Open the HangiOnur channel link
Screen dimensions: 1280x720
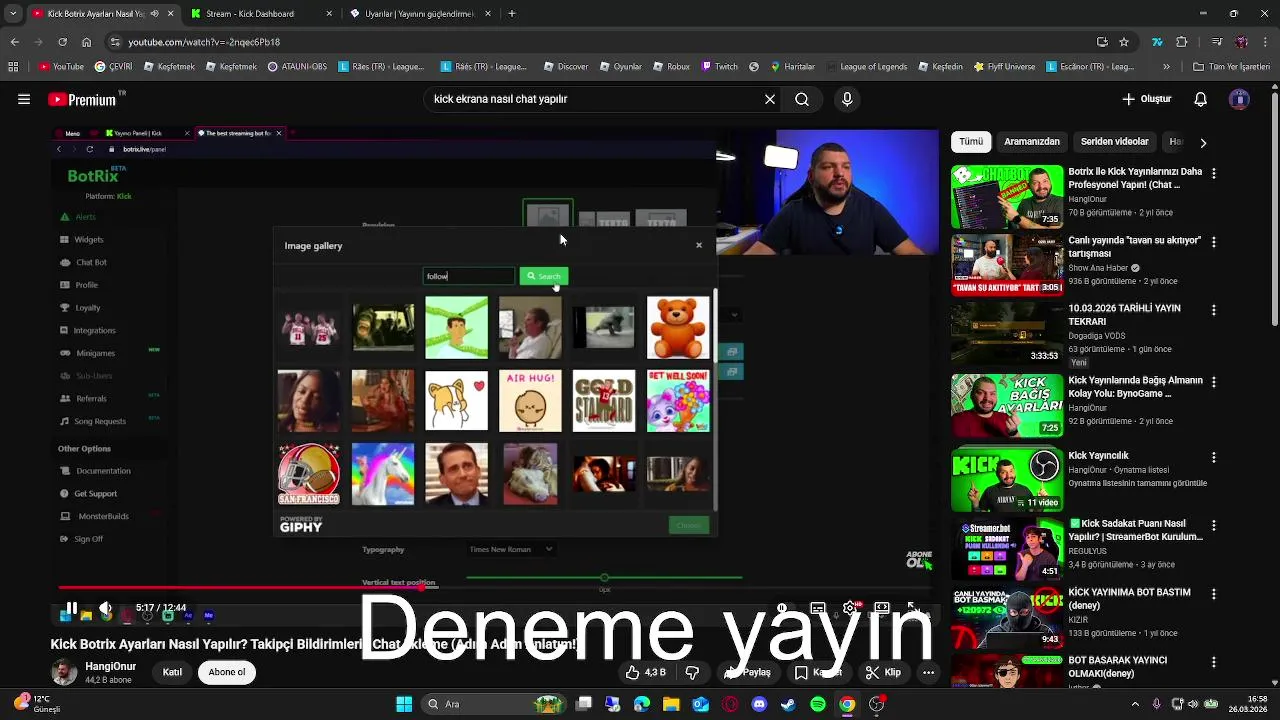coord(110,666)
